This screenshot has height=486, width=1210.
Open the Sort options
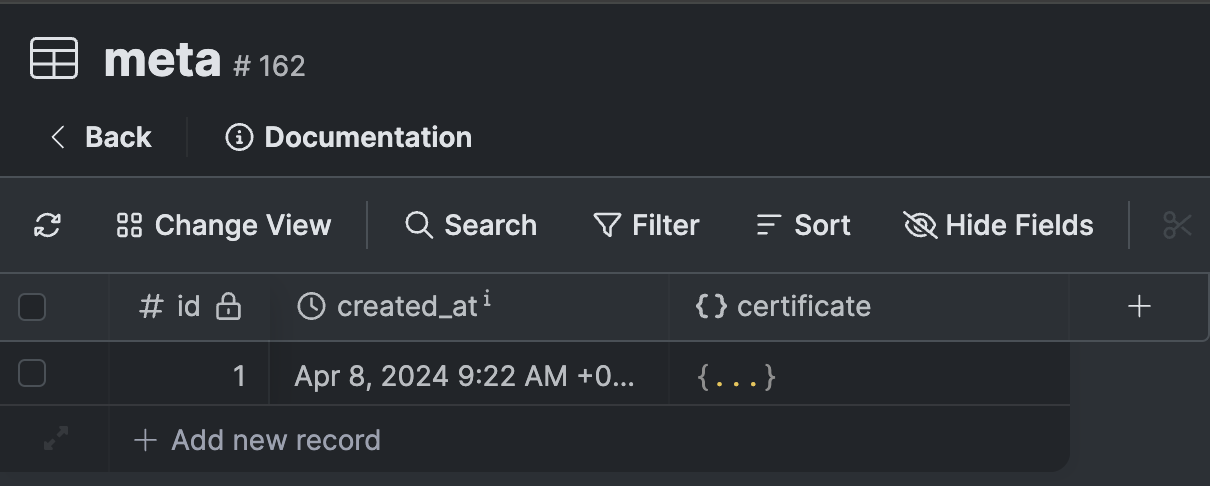click(x=803, y=225)
